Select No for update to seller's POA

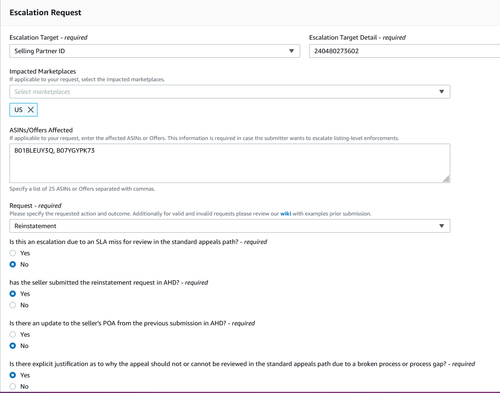13,346
